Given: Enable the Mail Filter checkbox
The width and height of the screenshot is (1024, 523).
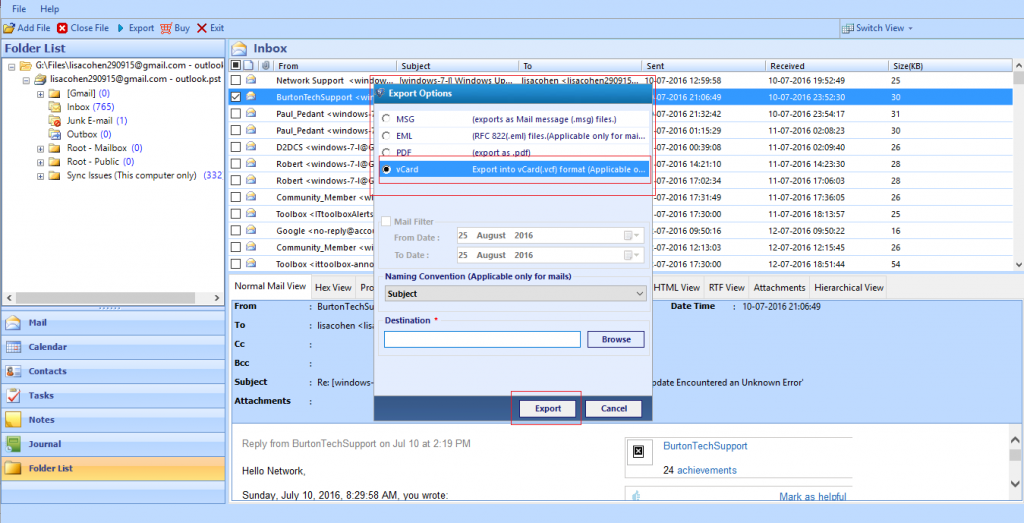Looking at the screenshot, I should pyautogui.click(x=386, y=221).
